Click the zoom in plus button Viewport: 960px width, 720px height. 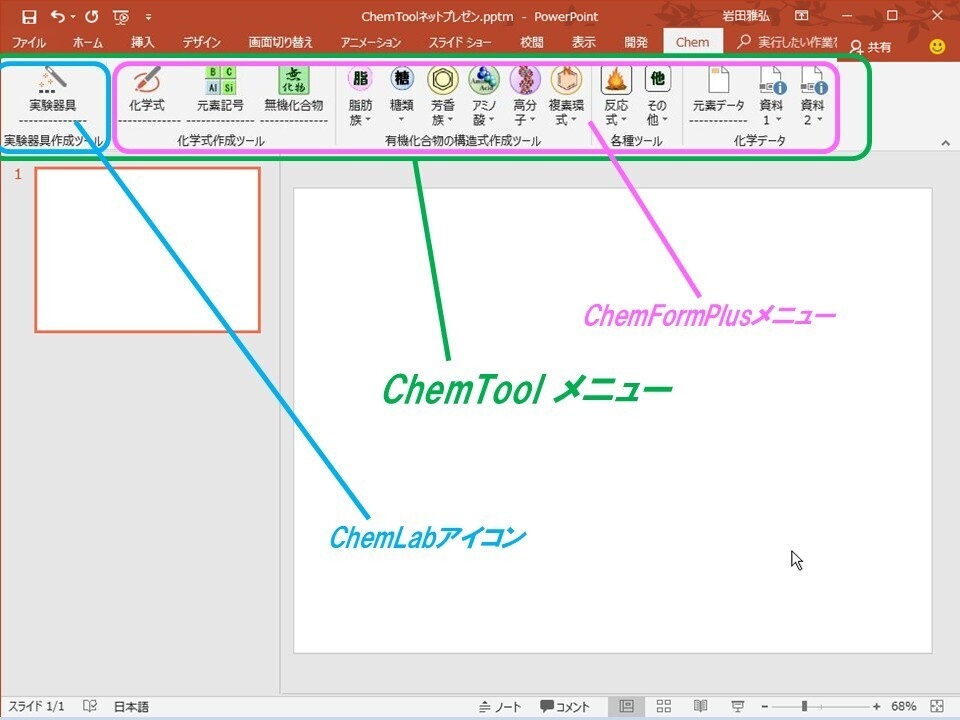[x=877, y=707]
